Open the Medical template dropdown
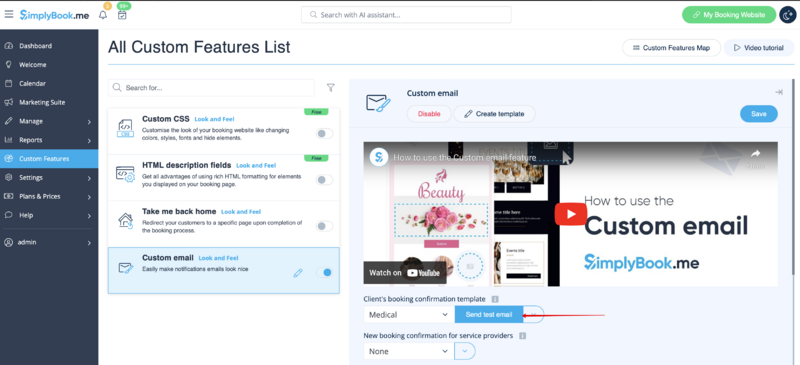Image resolution: width=800 pixels, height=365 pixels. click(409, 314)
